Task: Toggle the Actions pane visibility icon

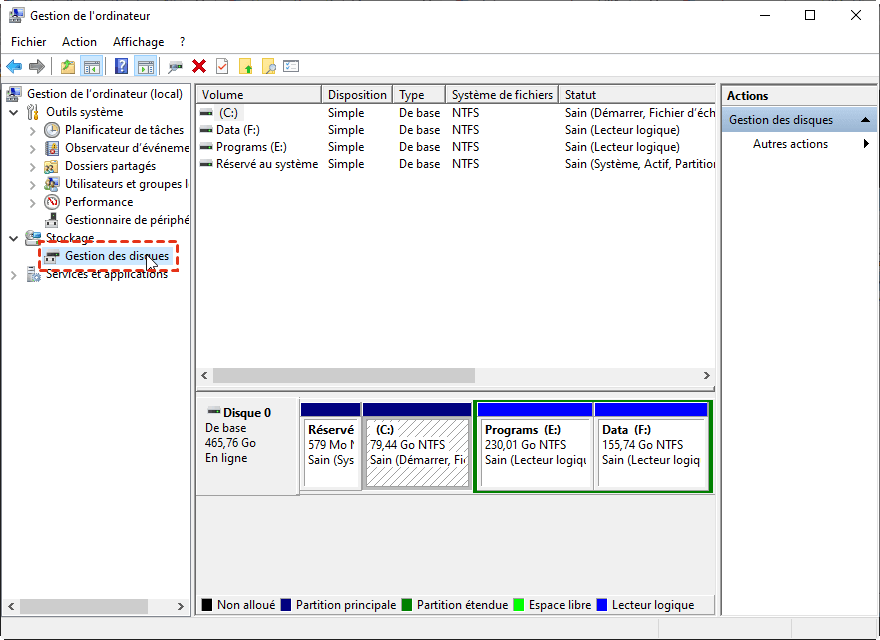Action: tap(146, 66)
